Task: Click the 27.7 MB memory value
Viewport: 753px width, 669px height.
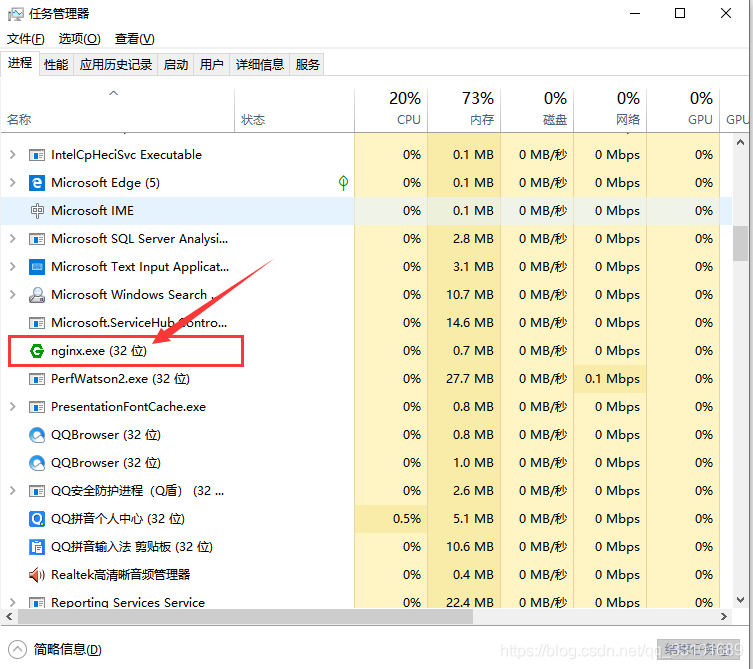Action: click(470, 379)
